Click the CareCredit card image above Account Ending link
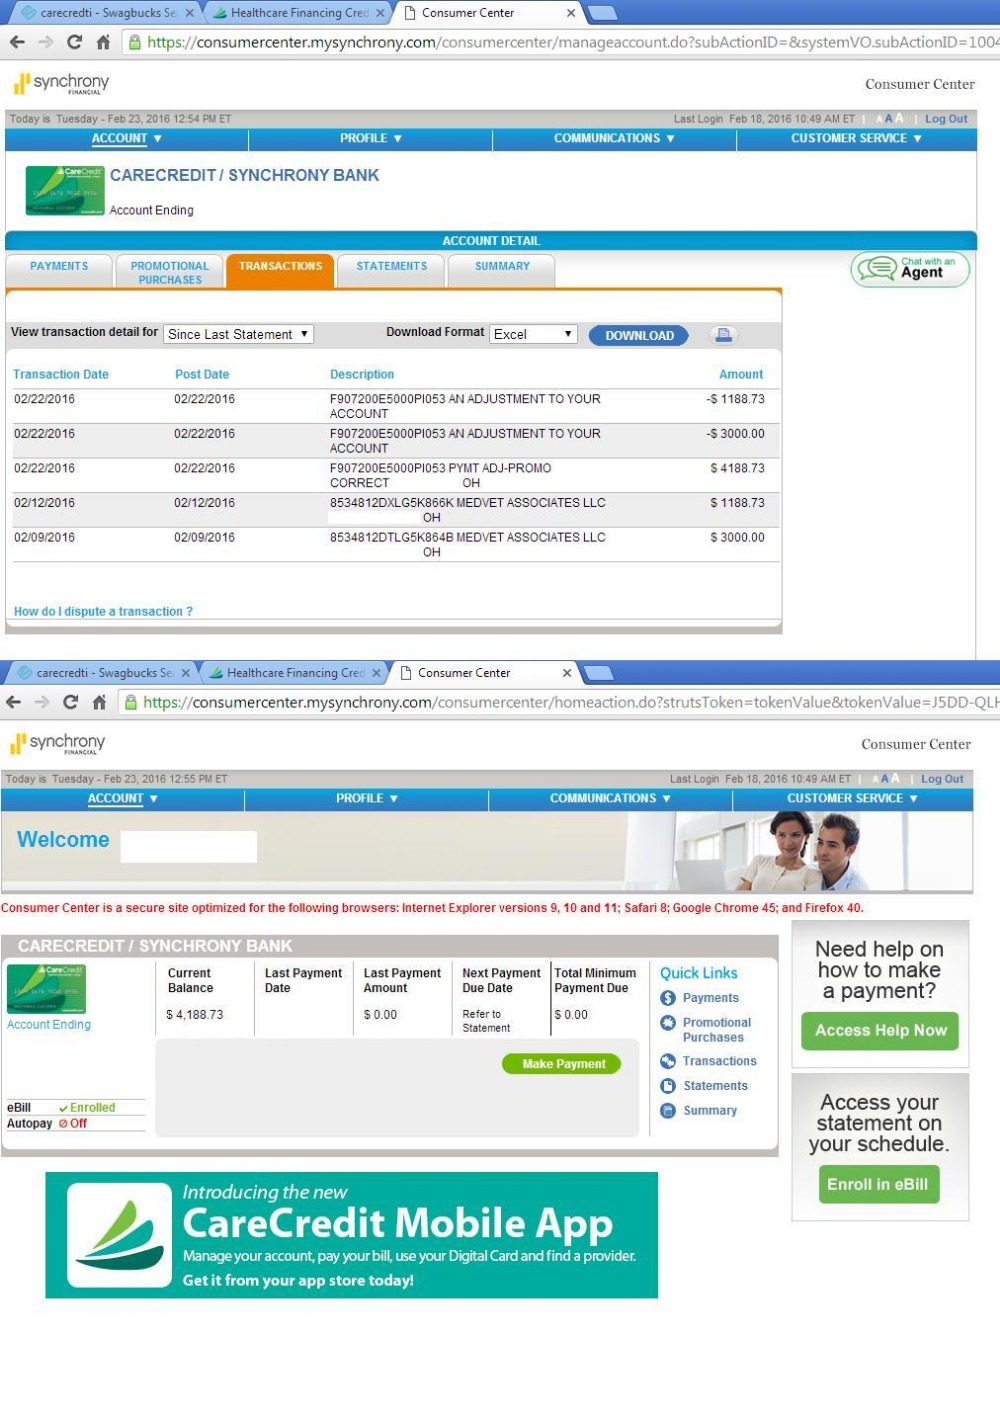Screen dimensions: 1000x1403 click(x=46, y=989)
